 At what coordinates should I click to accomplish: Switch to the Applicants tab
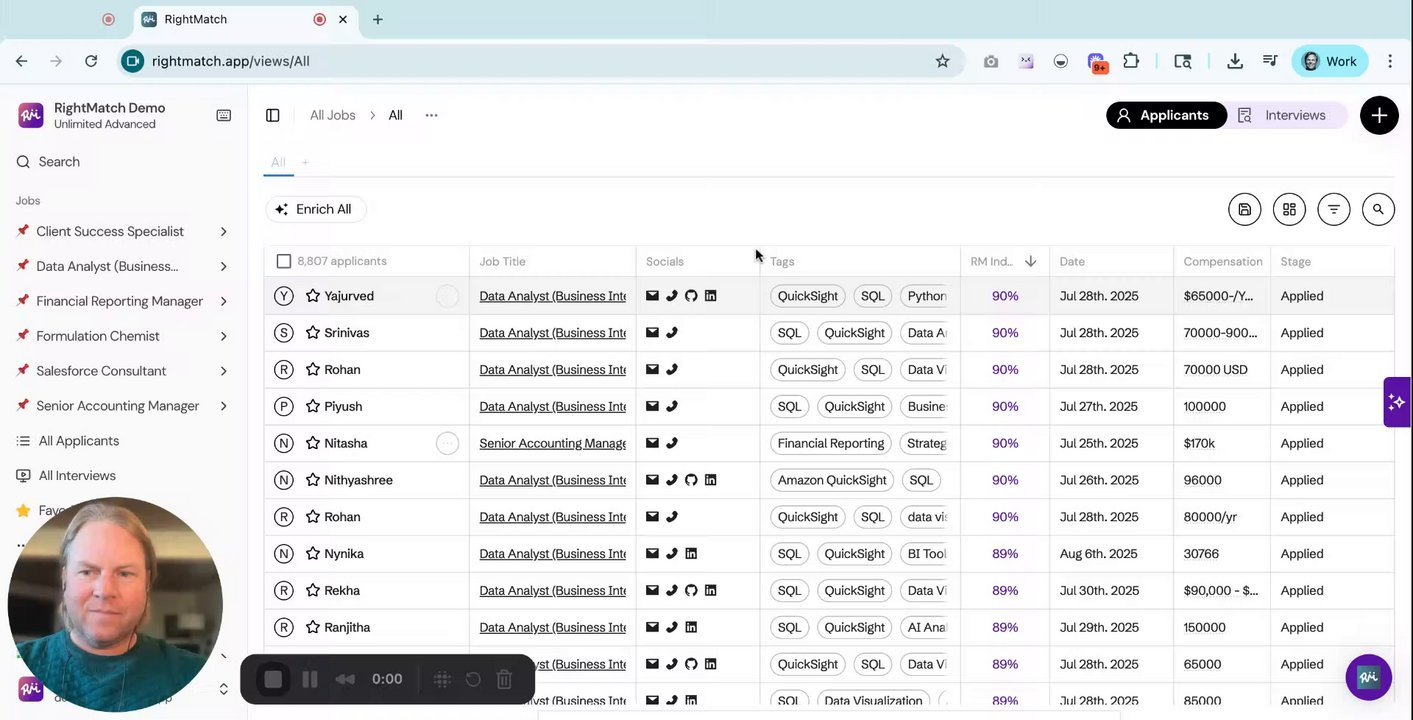pyautogui.click(x=1166, y=115)
